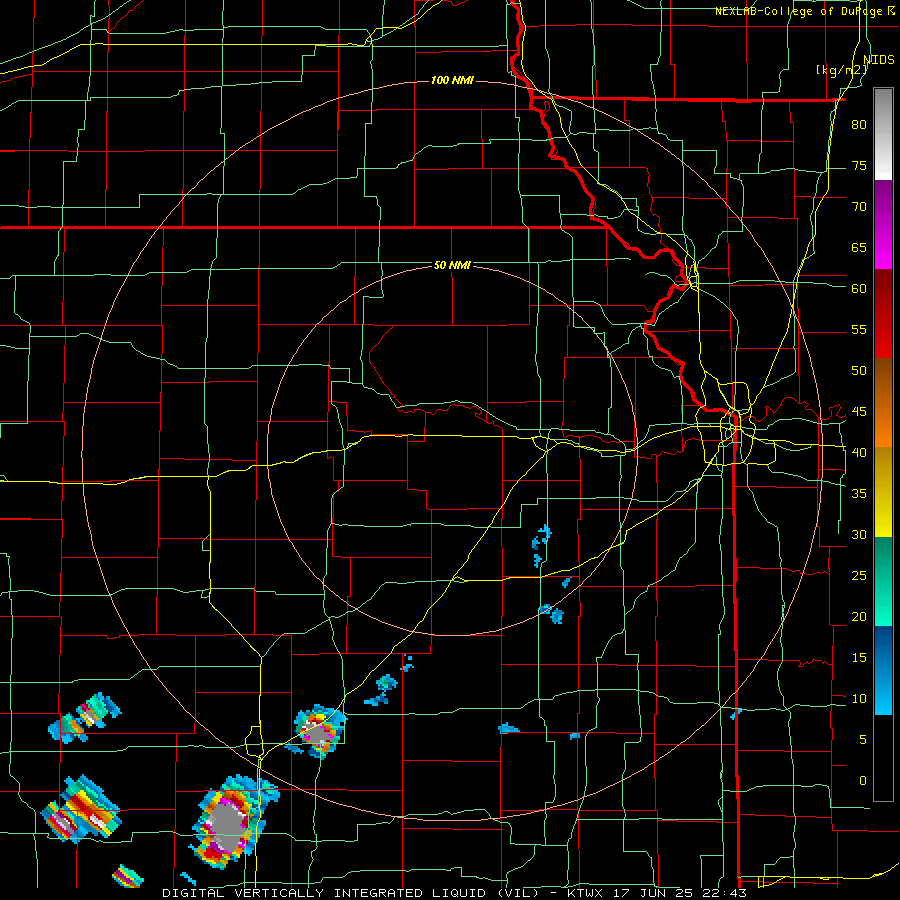
Task: Select the 20 value on the VIL scale
Action: coord(859,617)
